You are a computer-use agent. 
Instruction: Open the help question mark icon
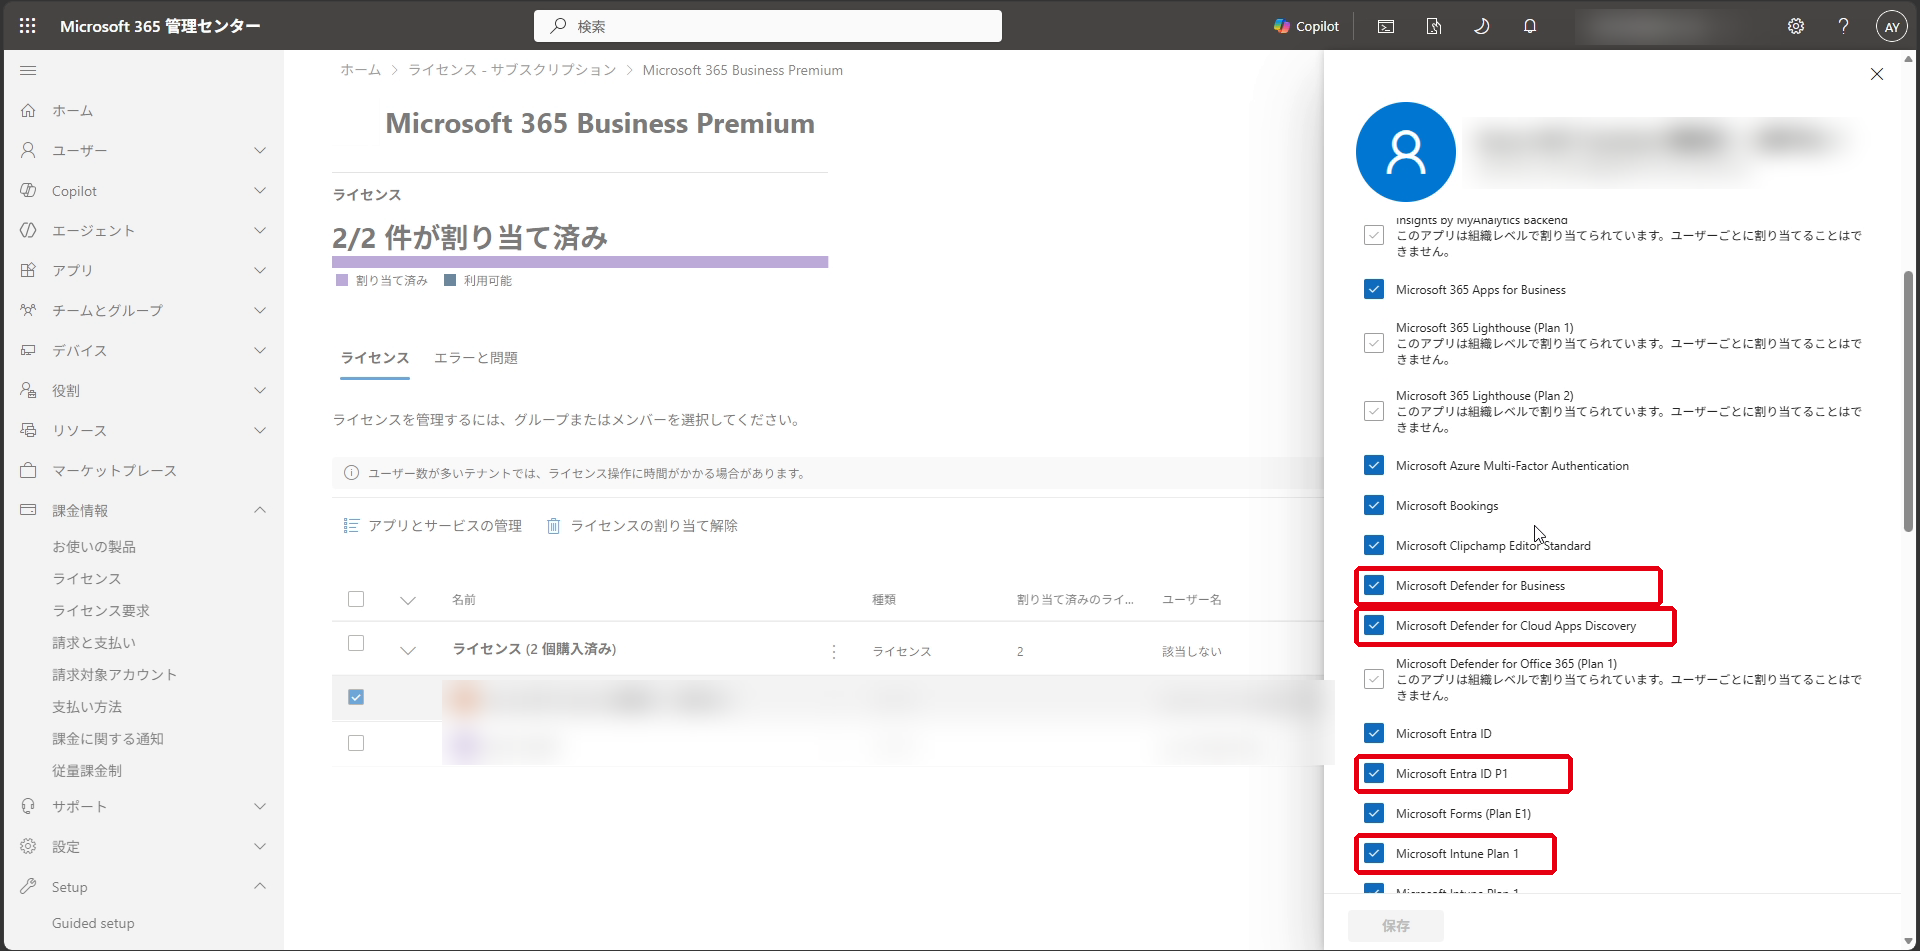pyautogui.click(x=1843, y=26)
